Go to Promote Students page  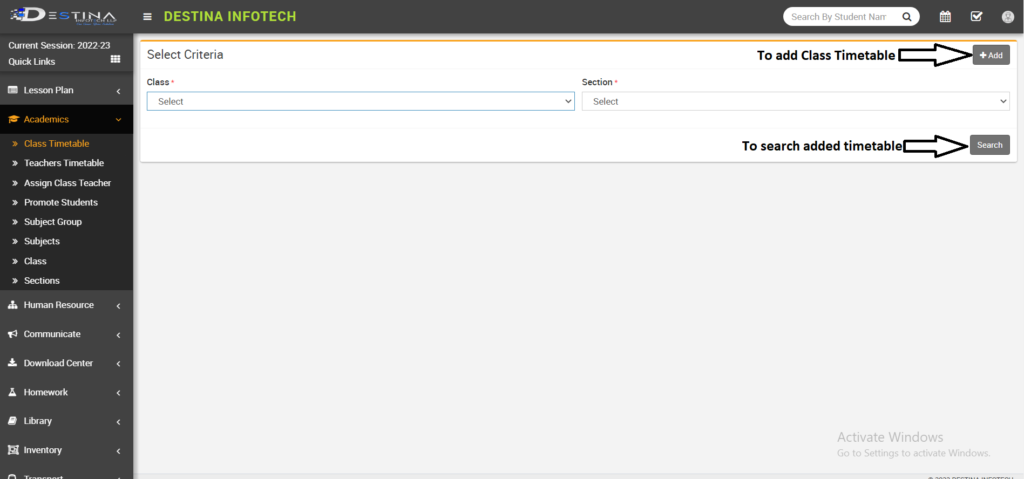click(x=60, y=202)
